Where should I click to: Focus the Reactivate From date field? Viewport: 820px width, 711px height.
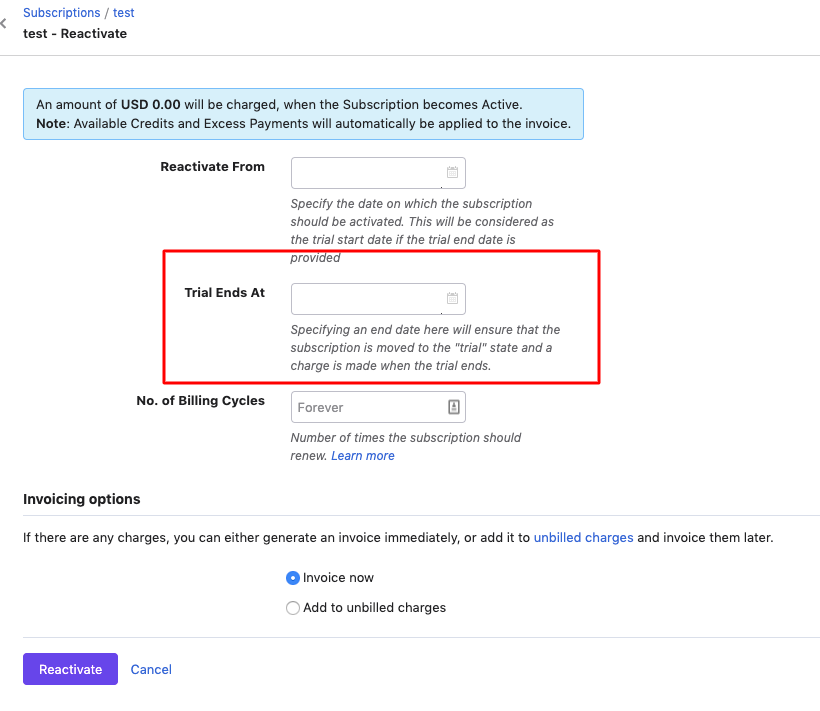(366, 172)
